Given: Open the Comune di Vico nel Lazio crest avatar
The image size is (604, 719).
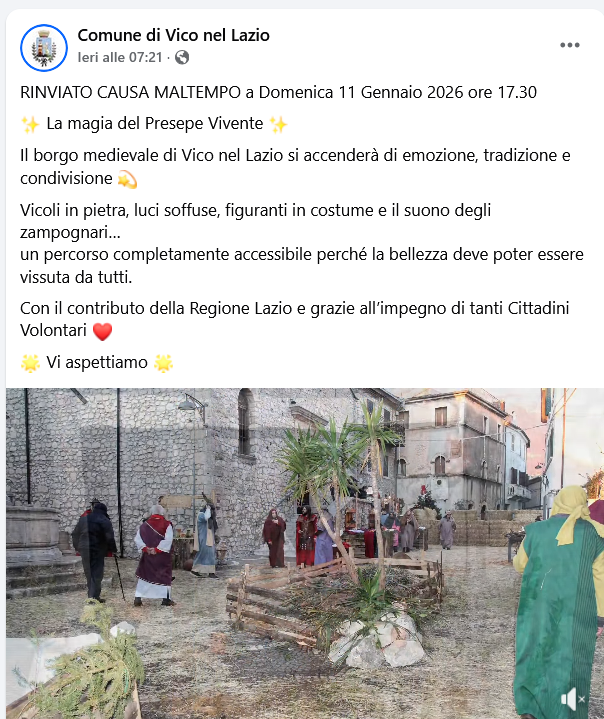Looking at the screenshot, I should click(44, 48).
